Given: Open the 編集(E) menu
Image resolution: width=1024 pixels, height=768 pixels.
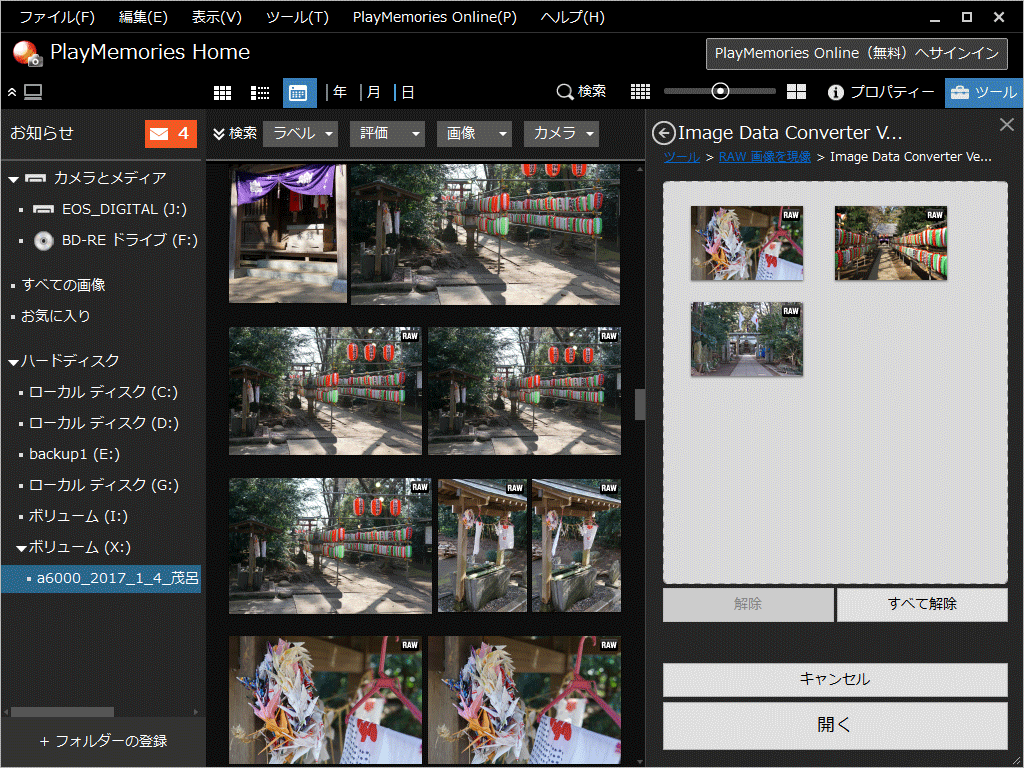Looking at the screenshot, I should pos(143,17).
